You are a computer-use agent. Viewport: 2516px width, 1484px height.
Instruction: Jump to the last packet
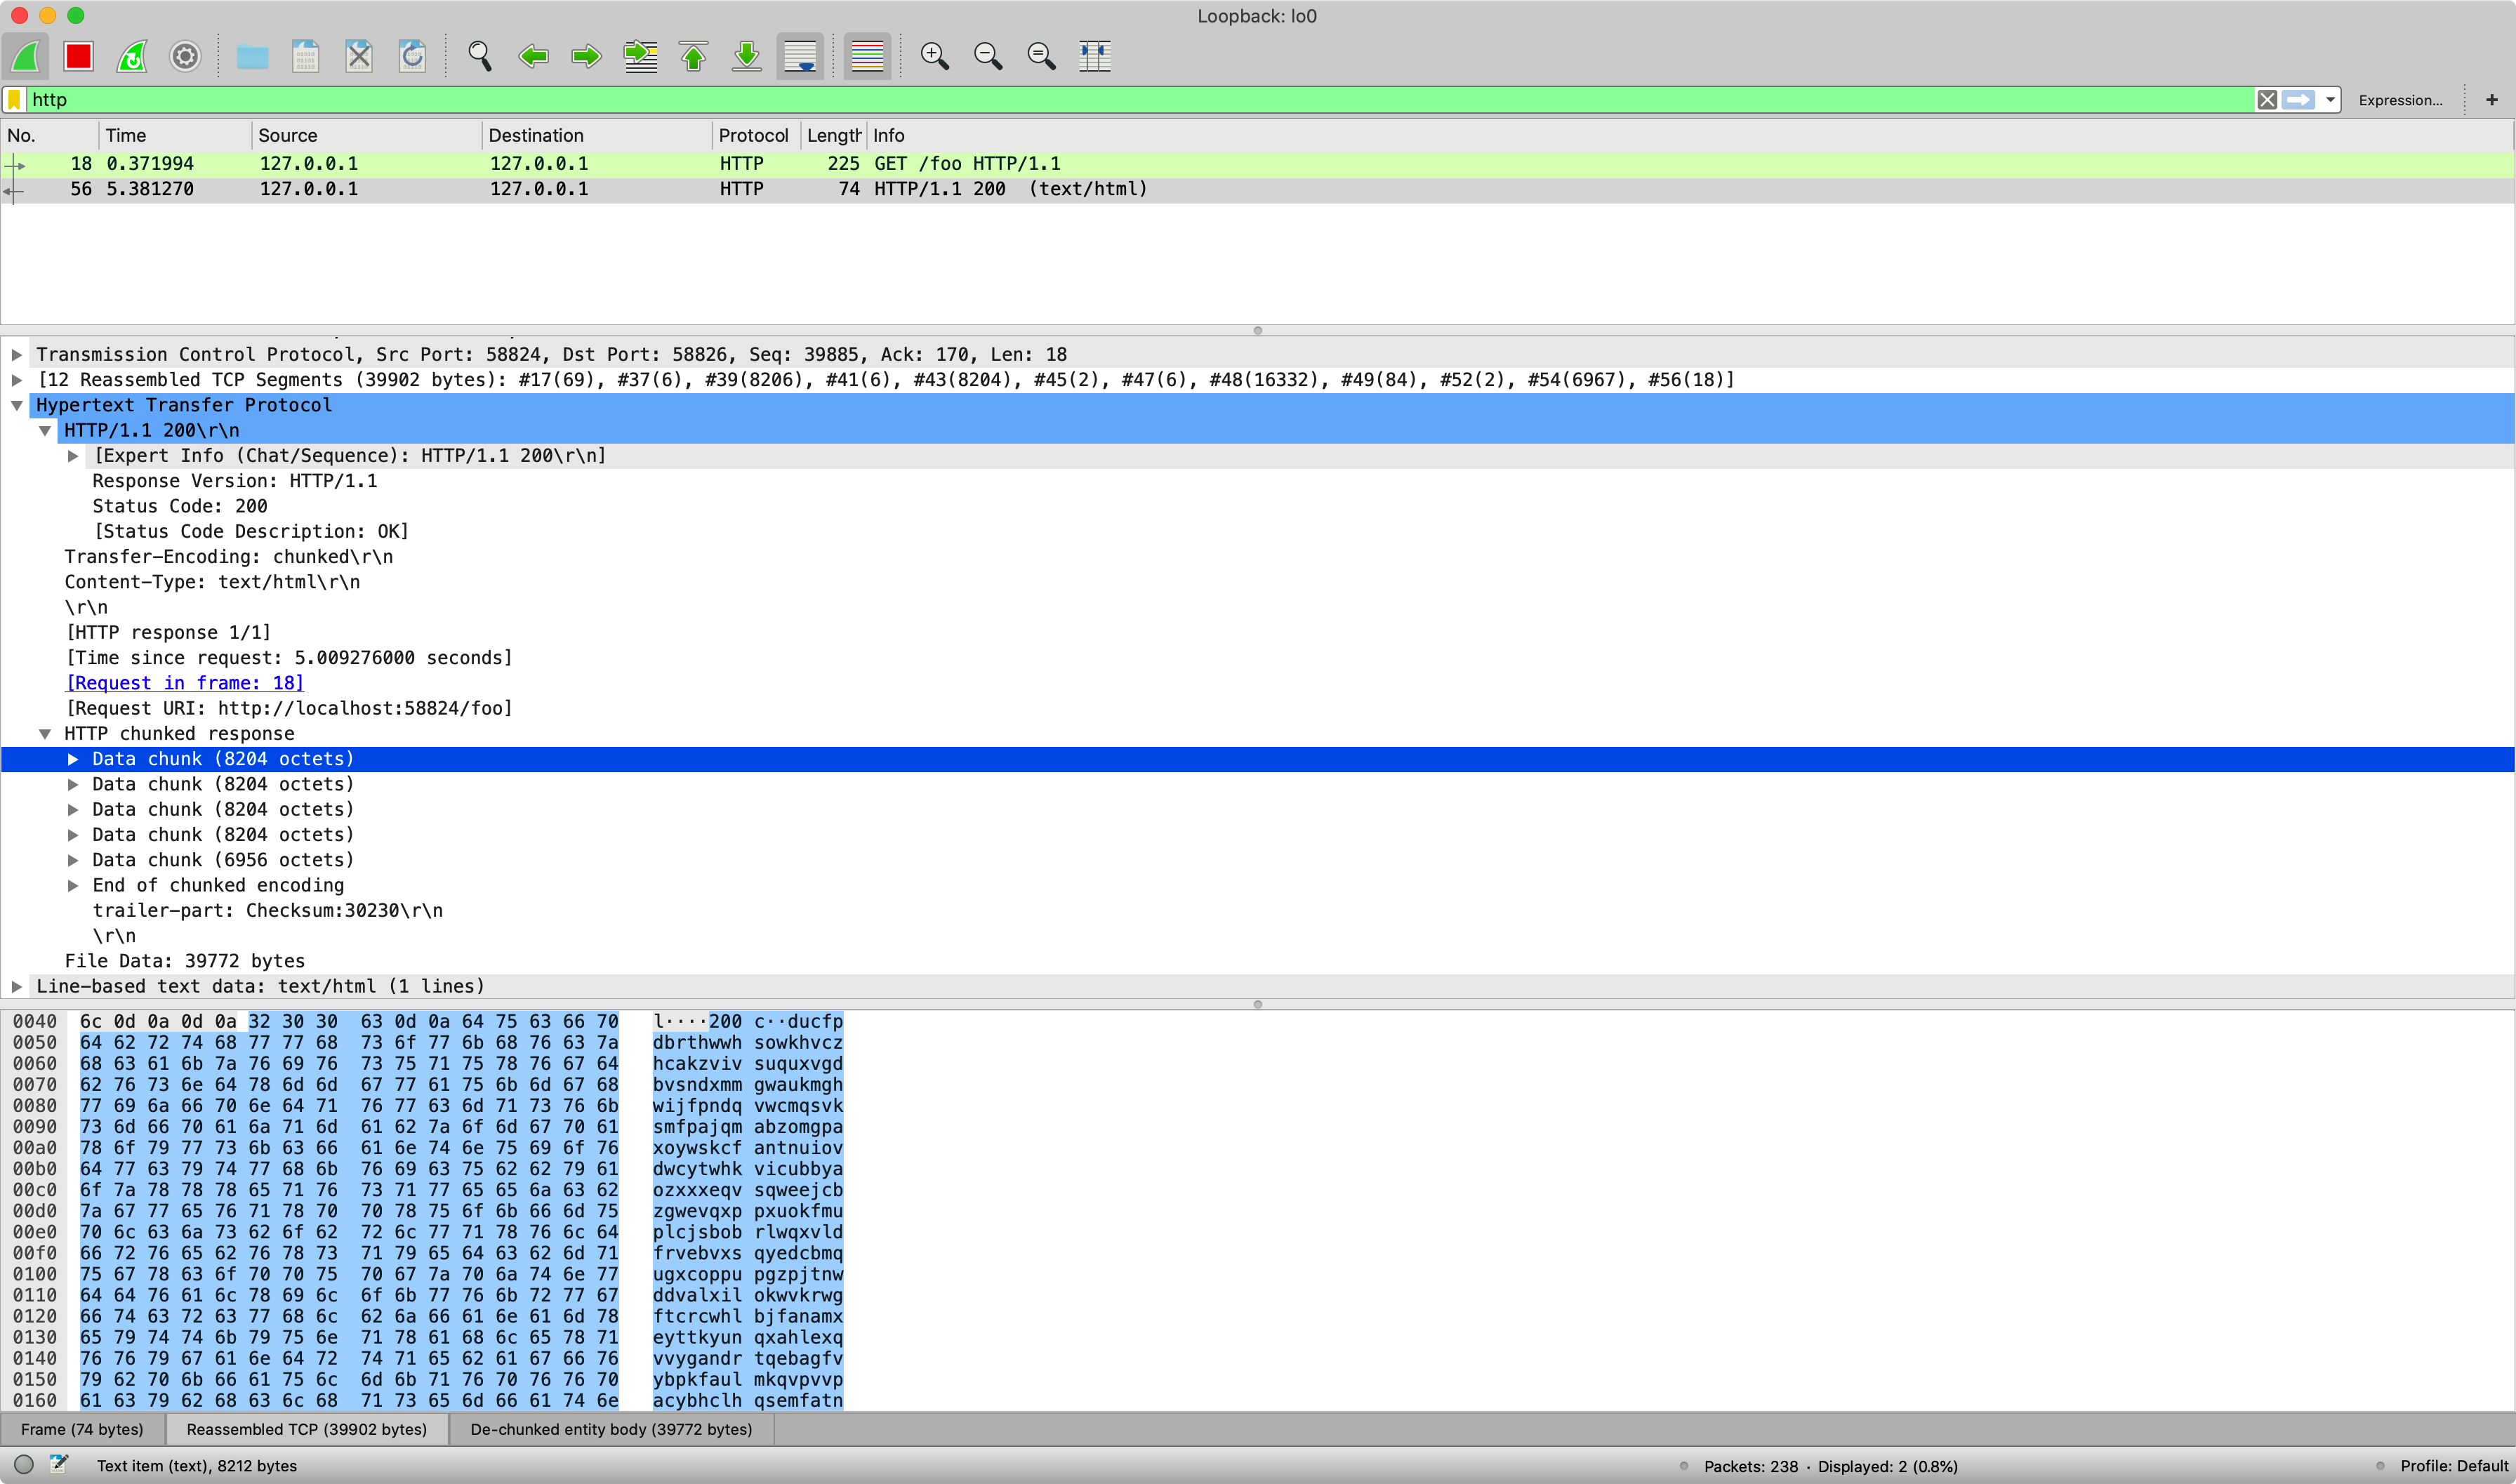click(747, 56)
